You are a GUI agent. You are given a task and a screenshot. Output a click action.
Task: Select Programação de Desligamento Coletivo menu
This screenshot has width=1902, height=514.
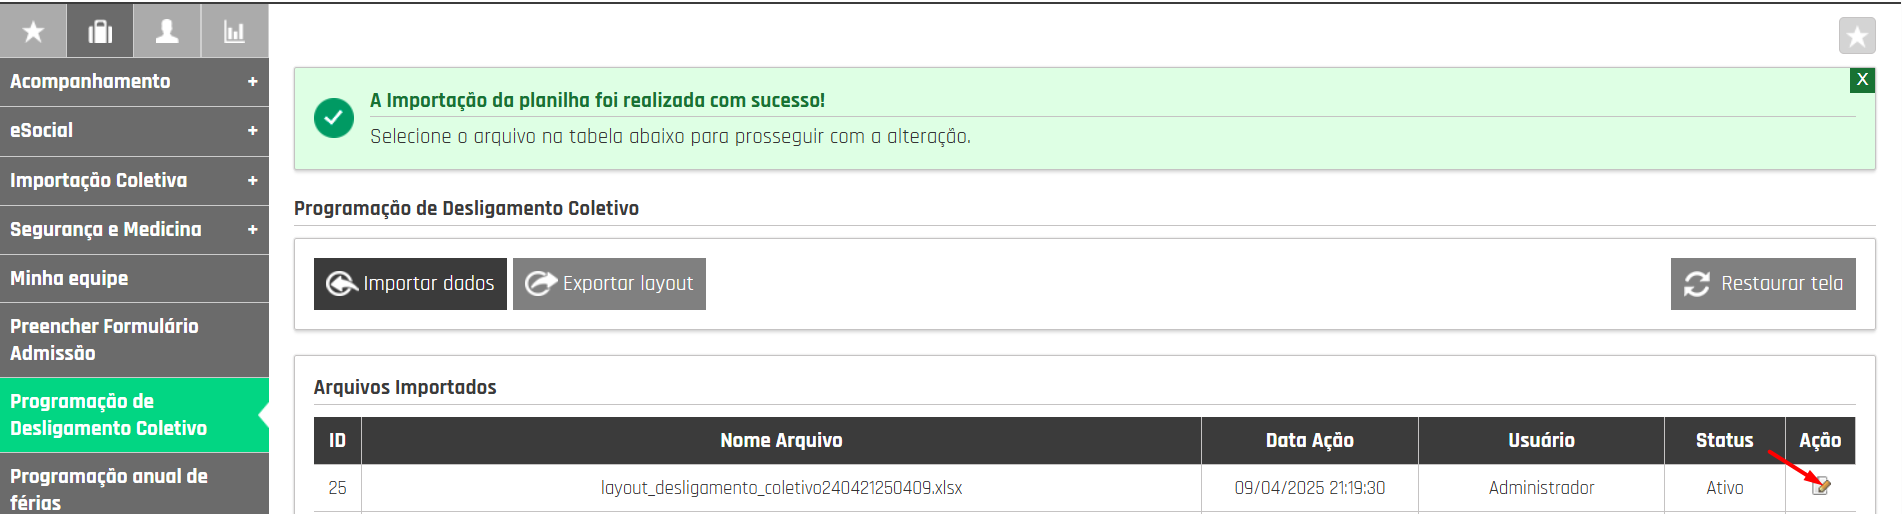pos(134,415)
